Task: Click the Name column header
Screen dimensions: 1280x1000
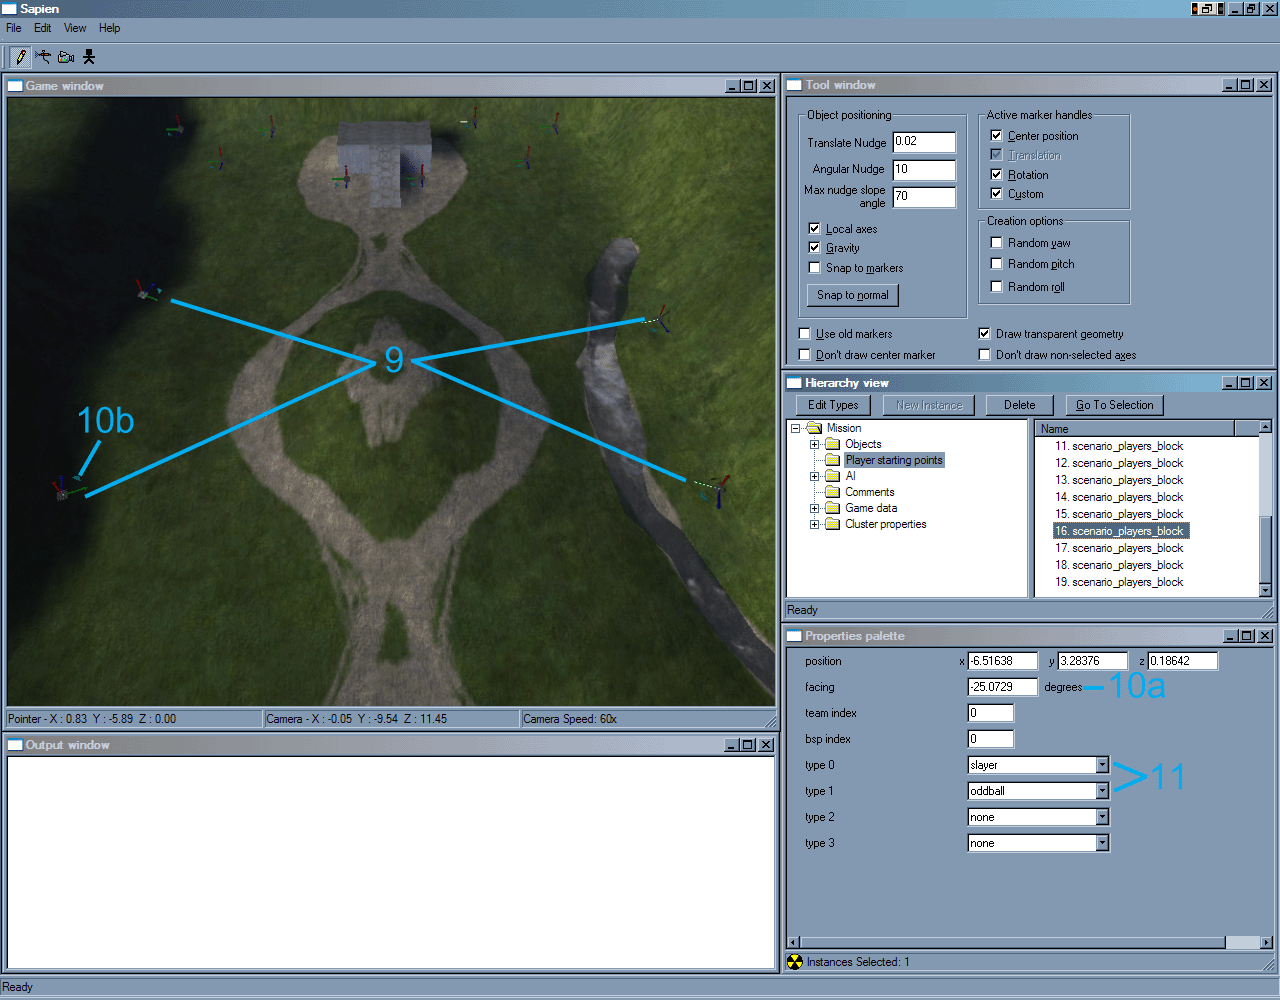Action: (1135, 428)
